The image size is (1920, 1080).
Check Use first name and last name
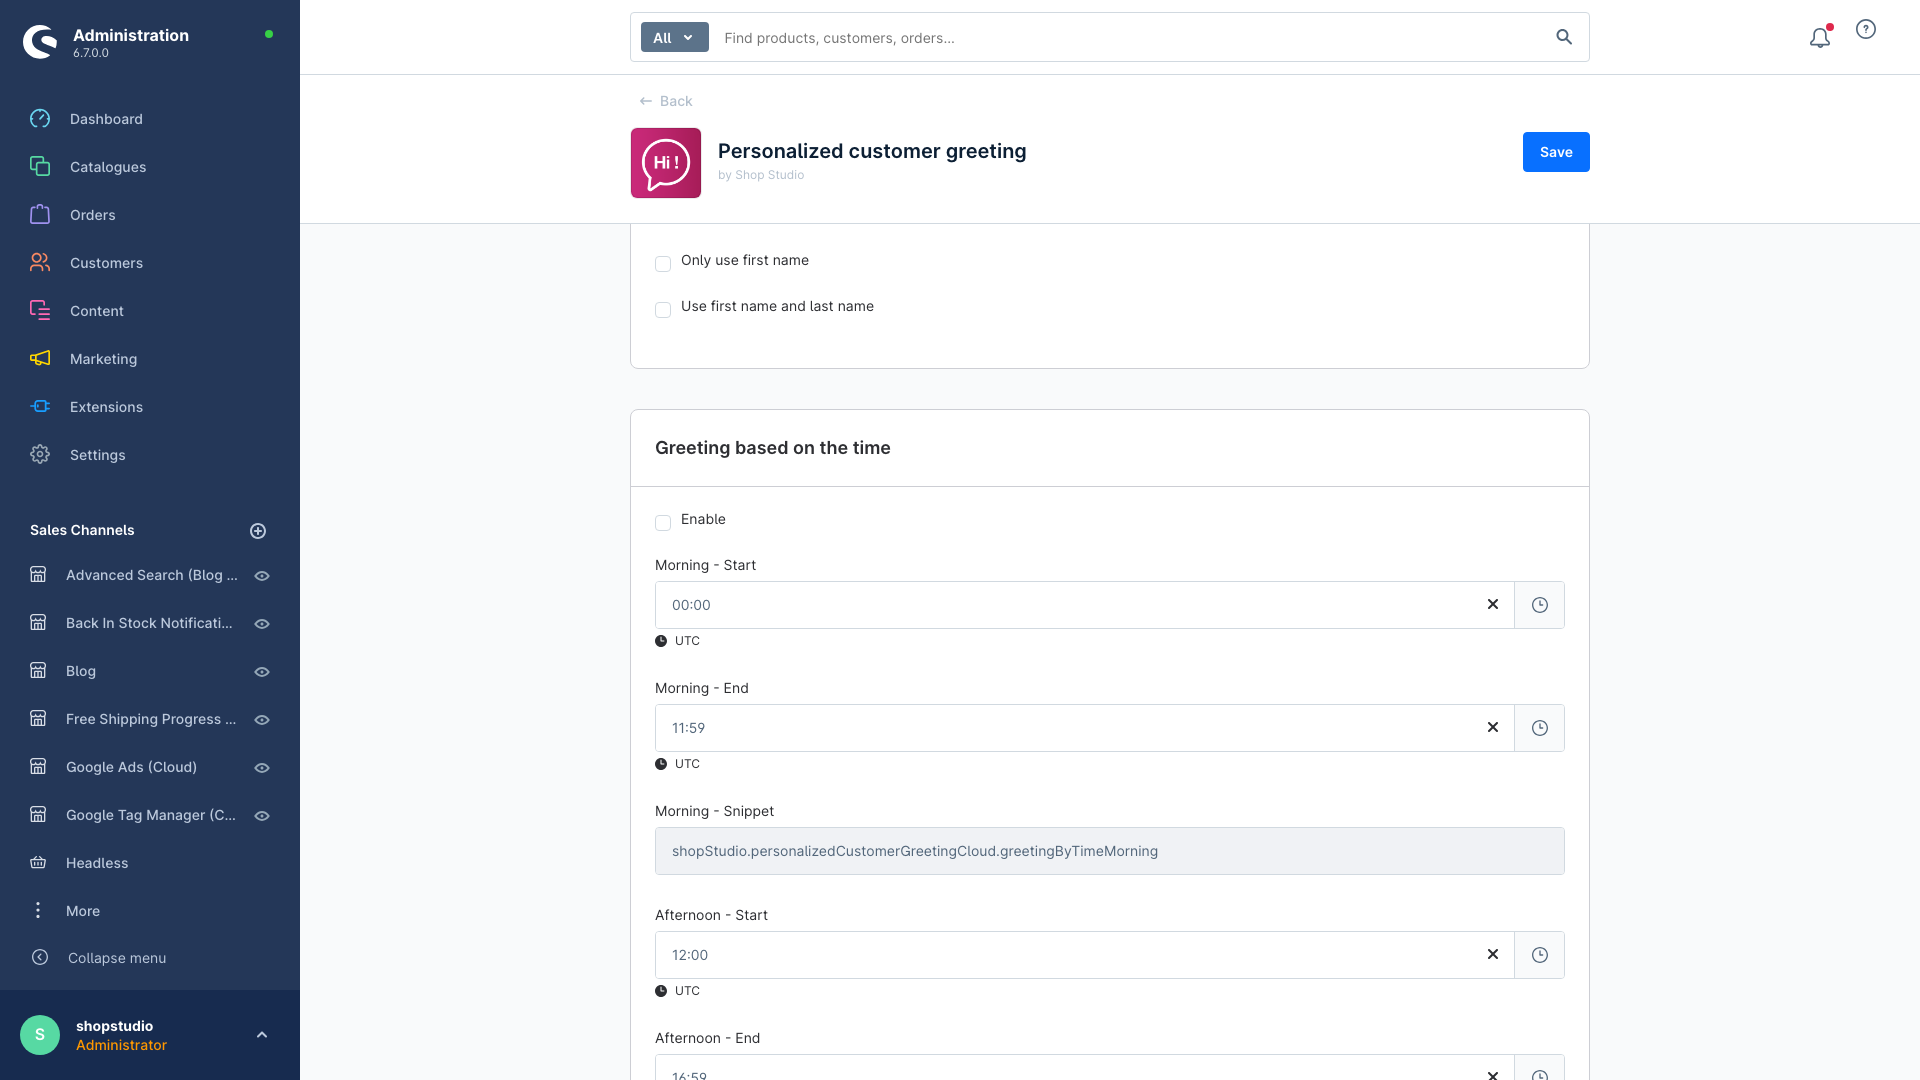(663, 310)
